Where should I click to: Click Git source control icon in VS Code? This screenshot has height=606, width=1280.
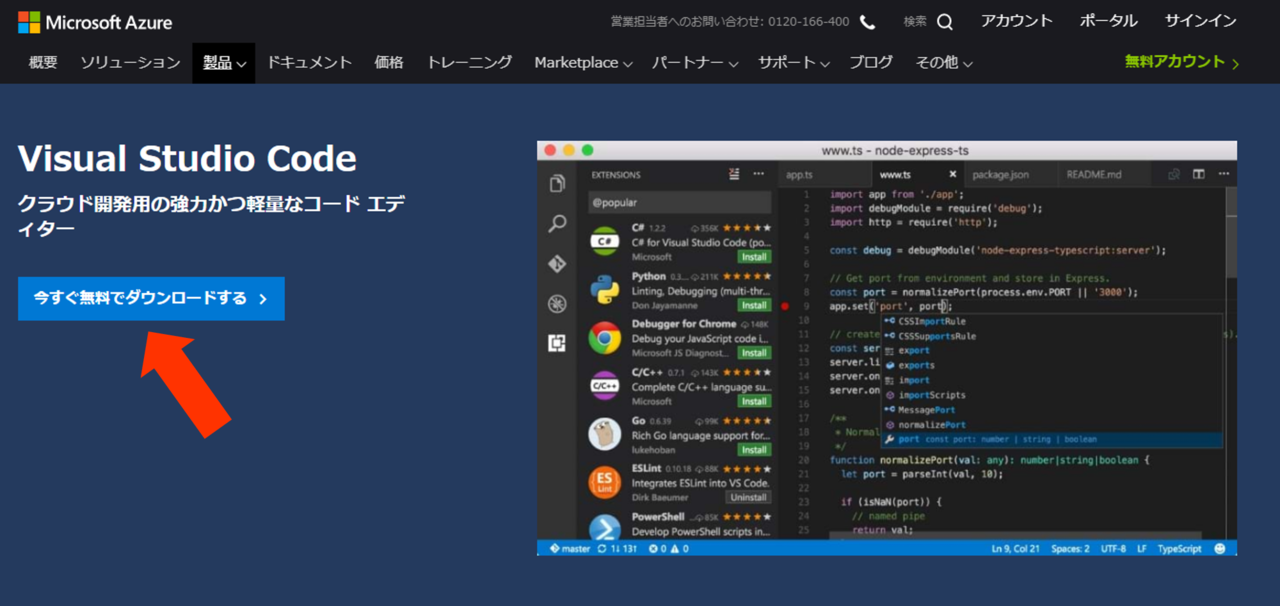(x=557, y=264)
